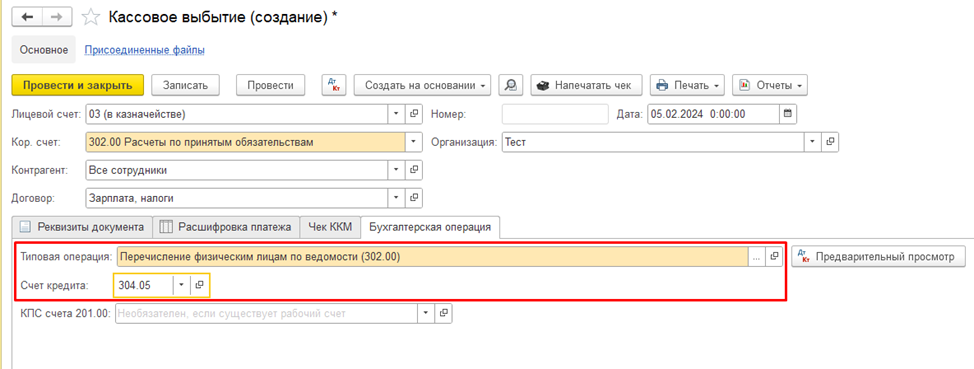Click Организация field with Тест
The width and height of the screenshot is (974, 369).
pyautogui.click(x=653, y=142)
